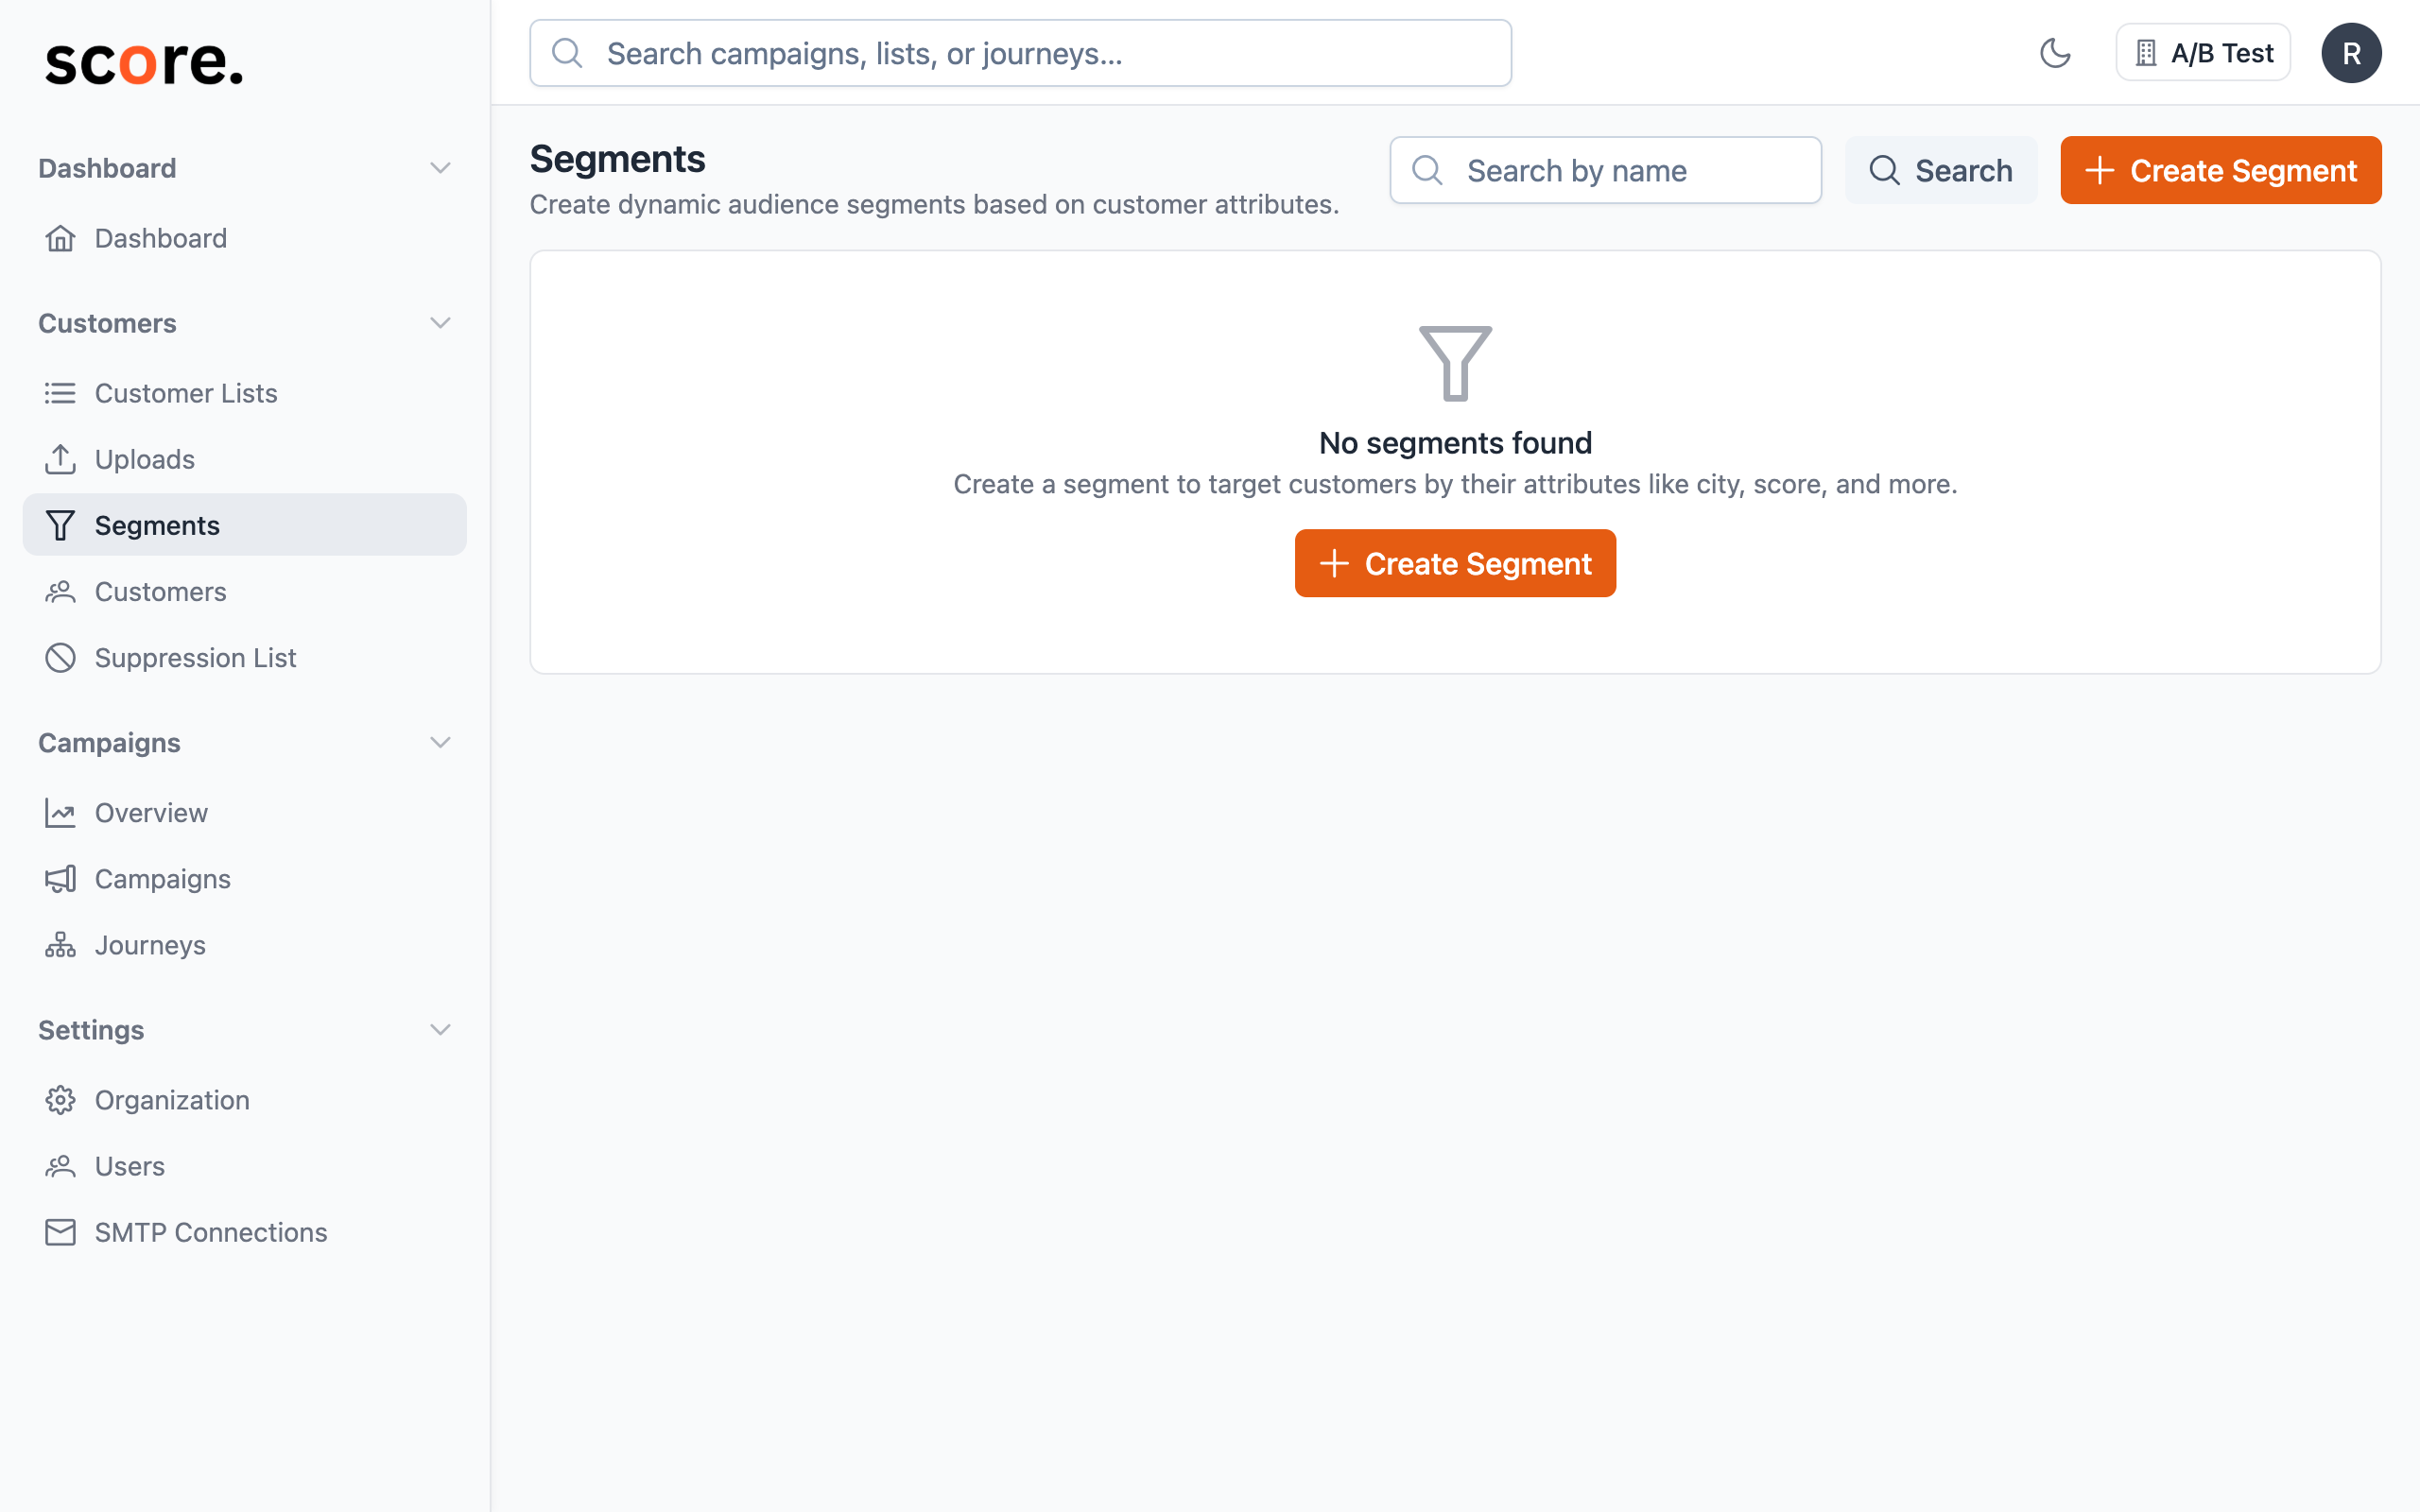Image resolution: width=2420 pixels, height=1512 pixels.
Task: Click the Suppression List ban icon
Action: coord(60,658)
